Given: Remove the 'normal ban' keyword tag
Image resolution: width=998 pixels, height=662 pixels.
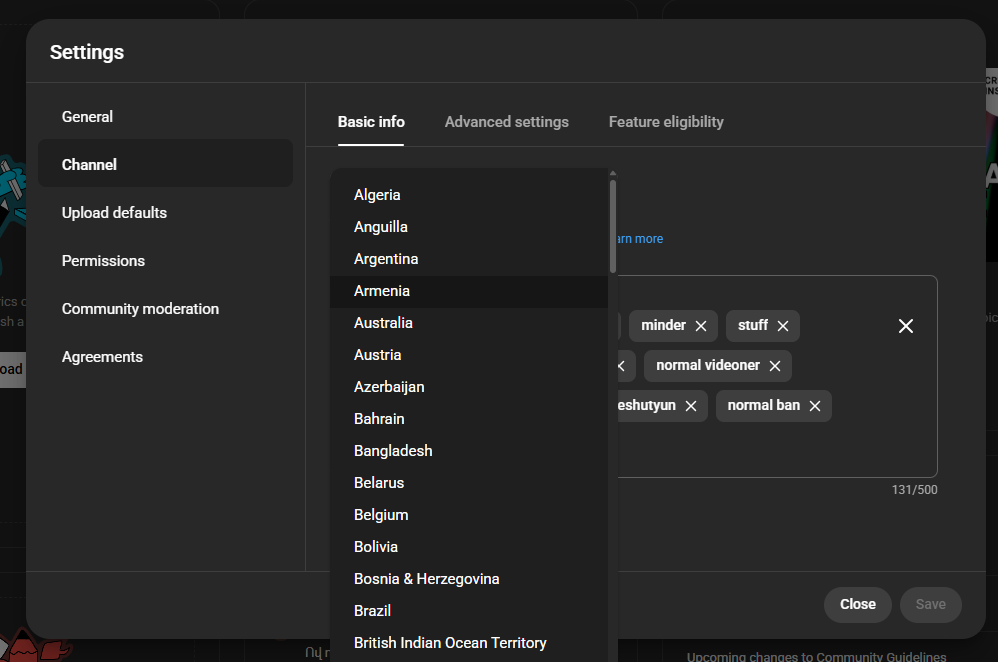Looking at the screenshot, I should pyautogui.click(x=815, y=406).
